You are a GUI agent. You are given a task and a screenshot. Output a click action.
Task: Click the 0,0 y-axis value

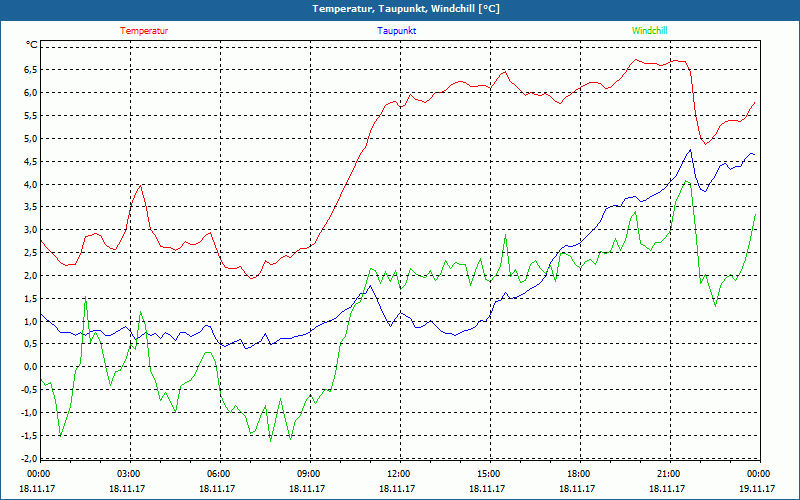pos(31,367)
